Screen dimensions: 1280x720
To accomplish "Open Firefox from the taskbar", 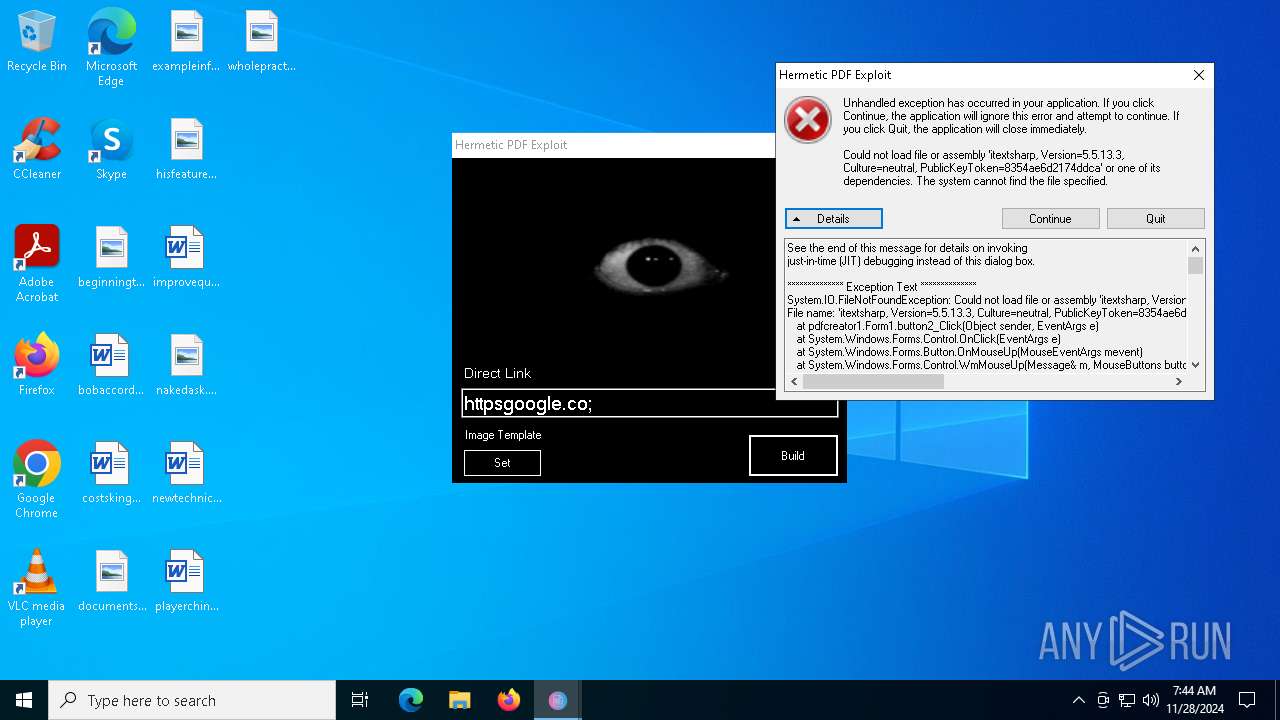I will (509, 700).
